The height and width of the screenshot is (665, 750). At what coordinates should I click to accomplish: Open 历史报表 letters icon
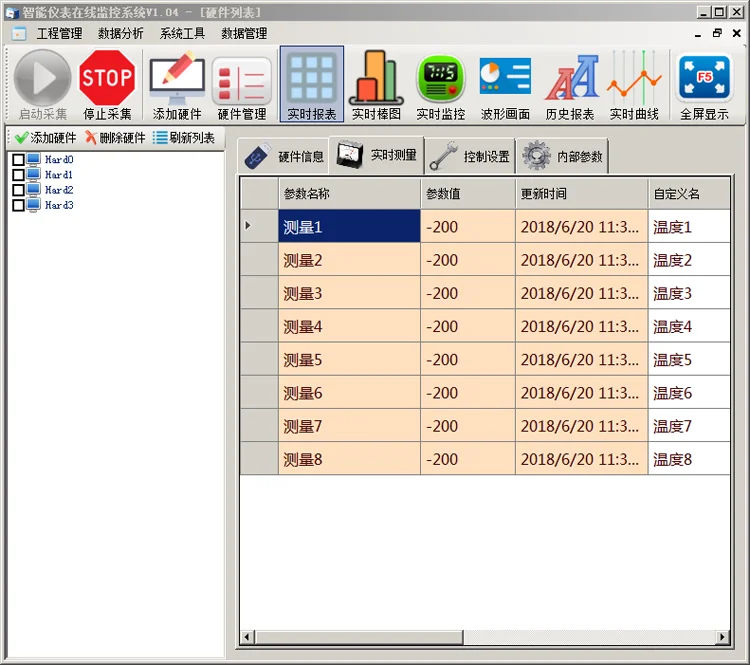coord(571,78)
